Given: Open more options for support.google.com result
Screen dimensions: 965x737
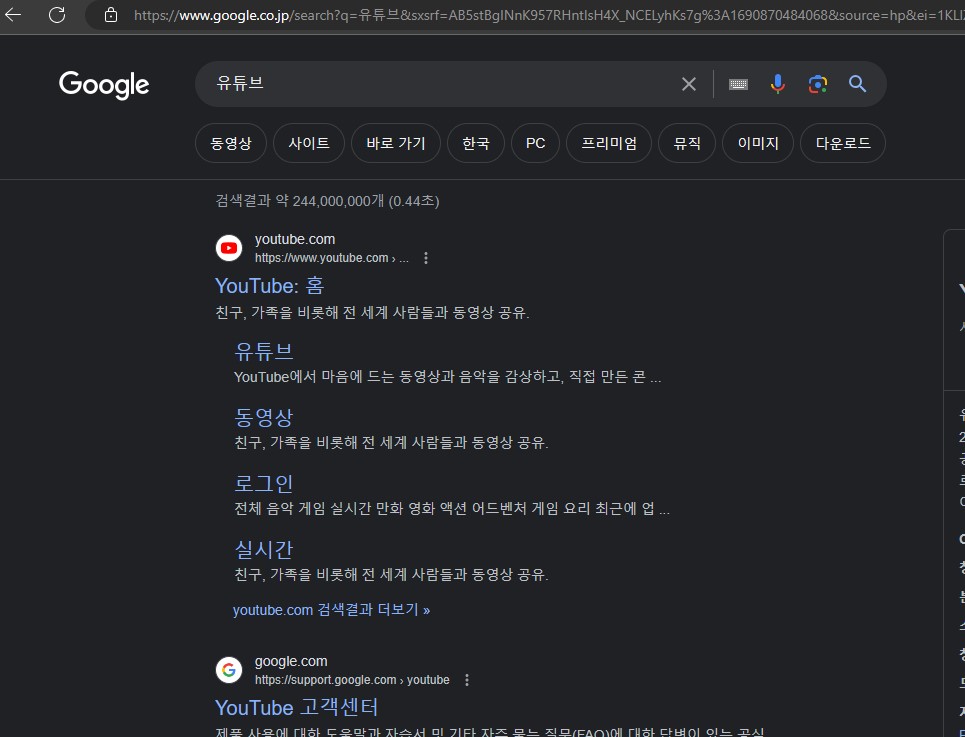Looking at the screenshot, I should point(466,680).
